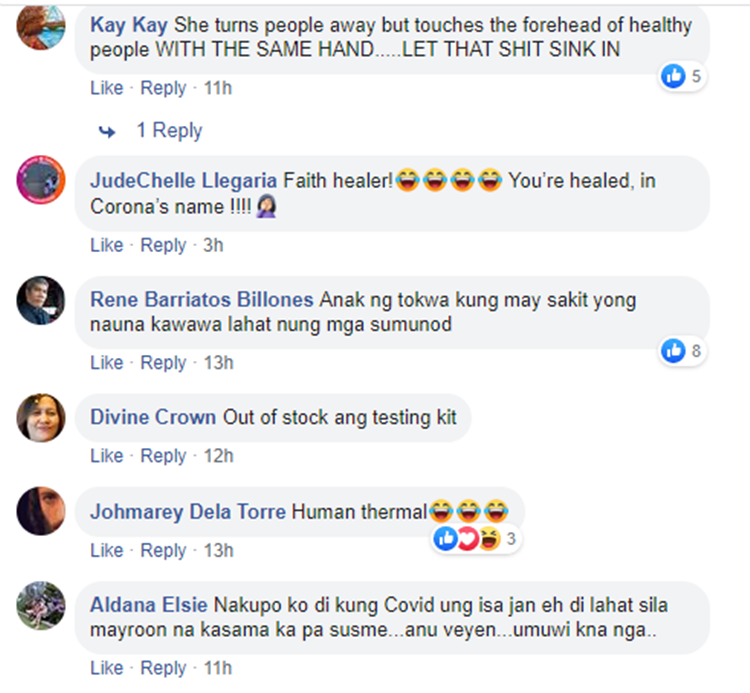Reply to Divine Crown's comment
The width and height of the screenshot is (750, 693).
(163, 456)
